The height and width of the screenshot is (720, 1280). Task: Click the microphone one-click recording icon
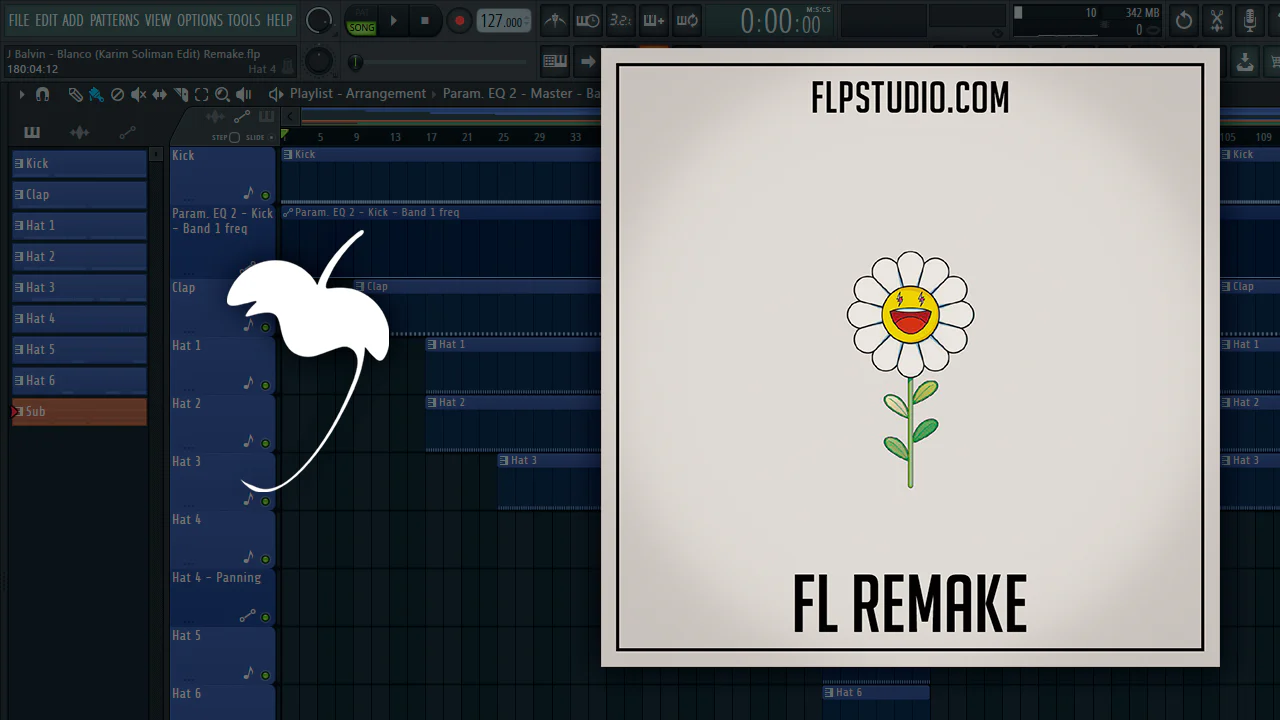1250,20
